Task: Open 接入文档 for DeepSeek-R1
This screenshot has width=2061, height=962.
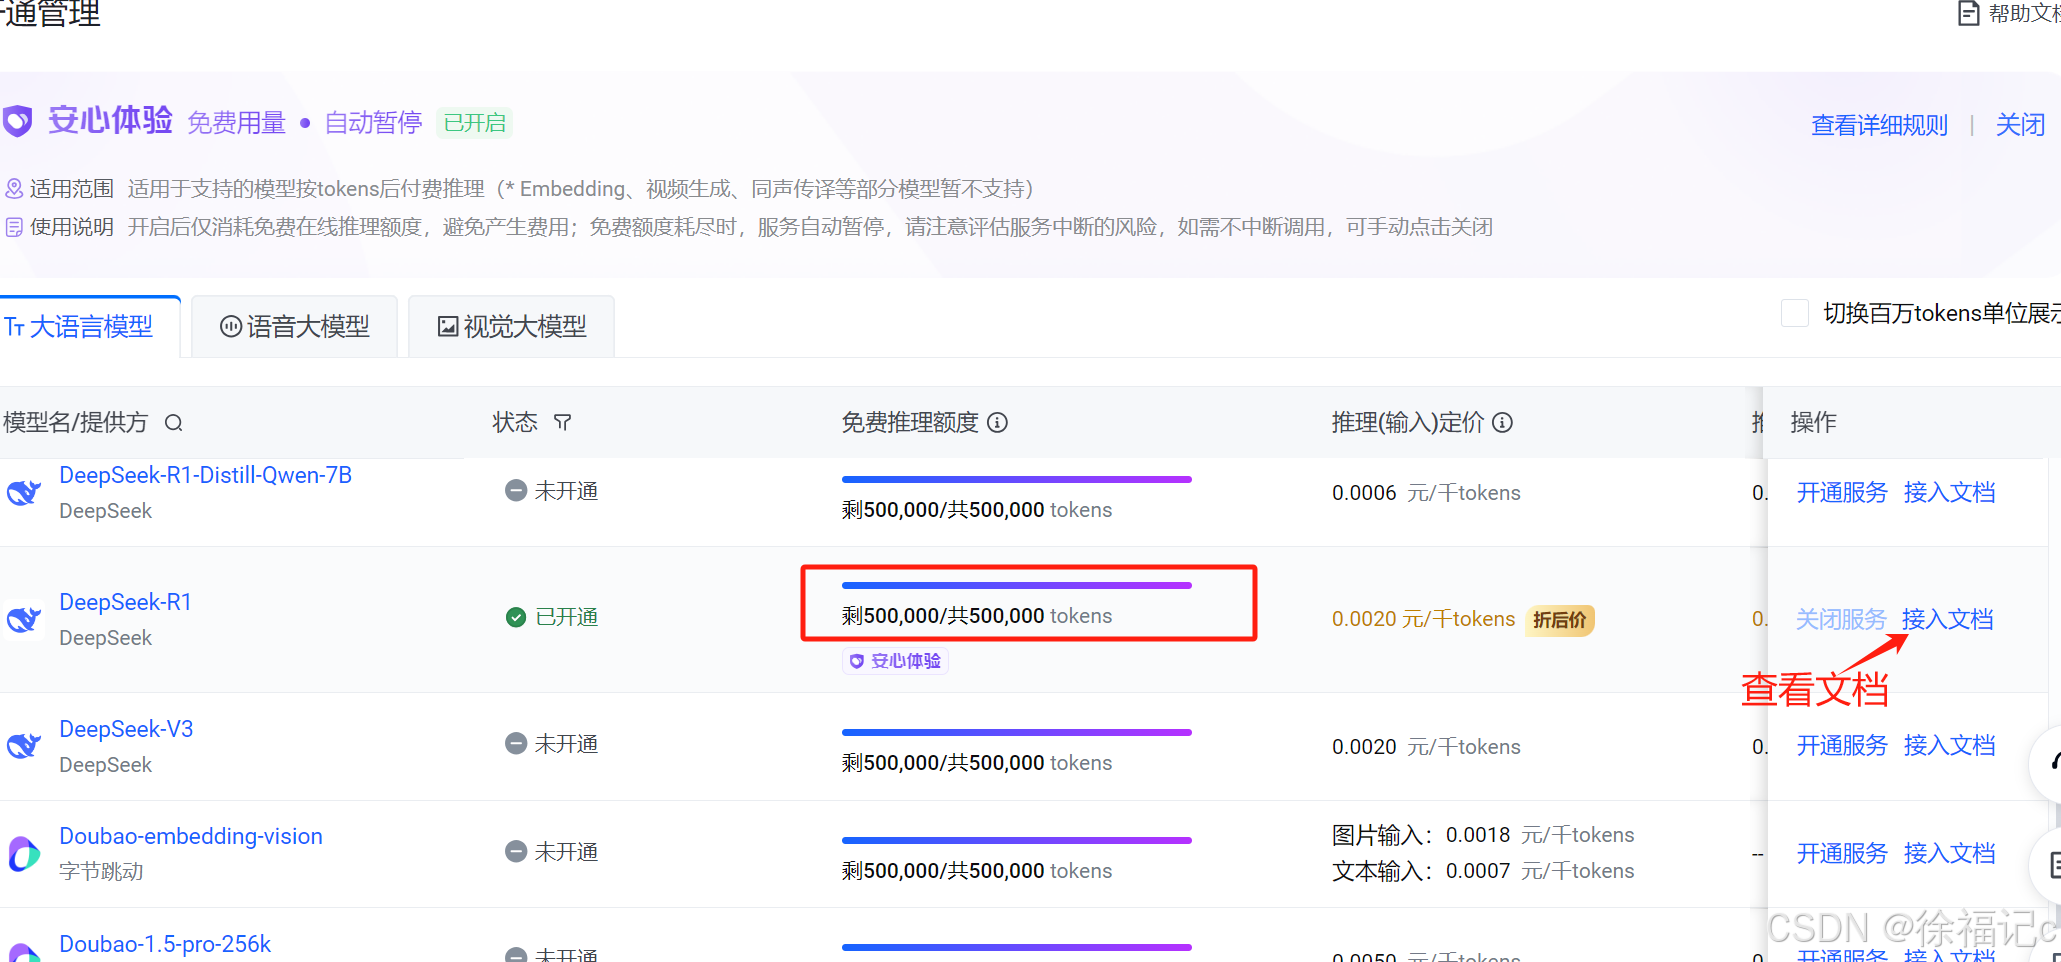Action: 1947,619
